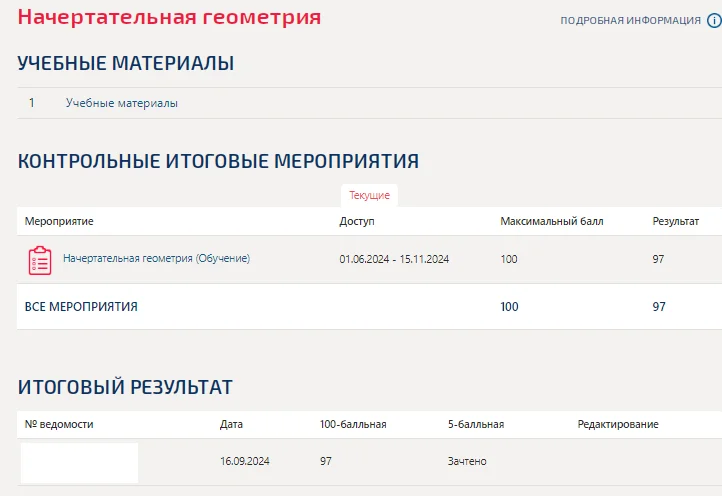
Task: Click the clipboard icon for Начертательная геометрия event
Action: 40,260
